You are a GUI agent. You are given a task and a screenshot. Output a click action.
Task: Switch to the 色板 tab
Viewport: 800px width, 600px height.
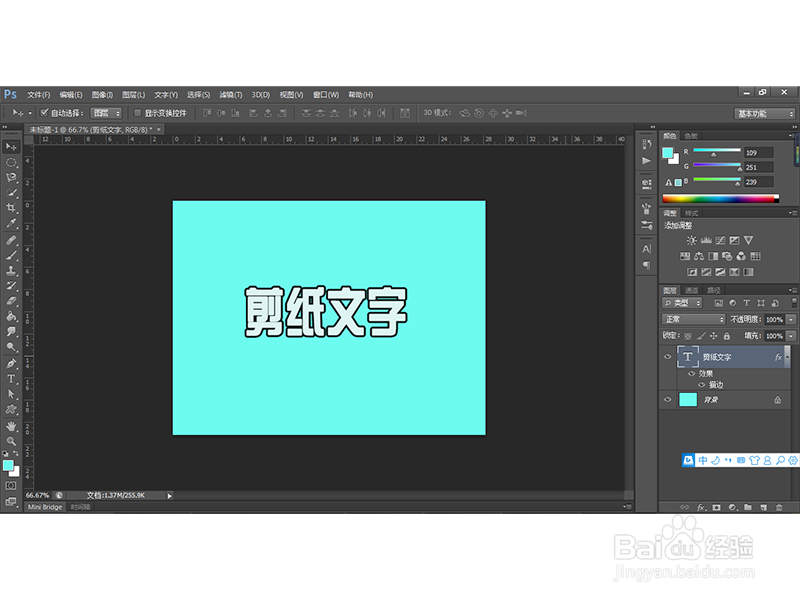point(691,136)
